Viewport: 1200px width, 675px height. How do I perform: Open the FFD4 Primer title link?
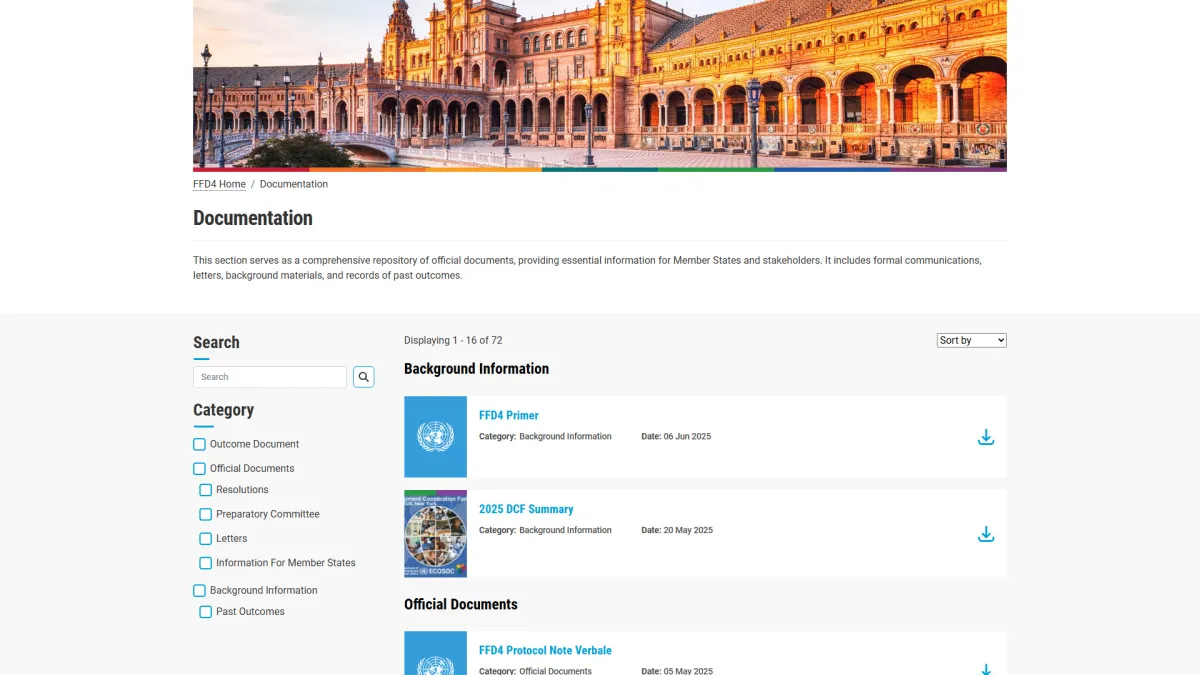[509, 415]
